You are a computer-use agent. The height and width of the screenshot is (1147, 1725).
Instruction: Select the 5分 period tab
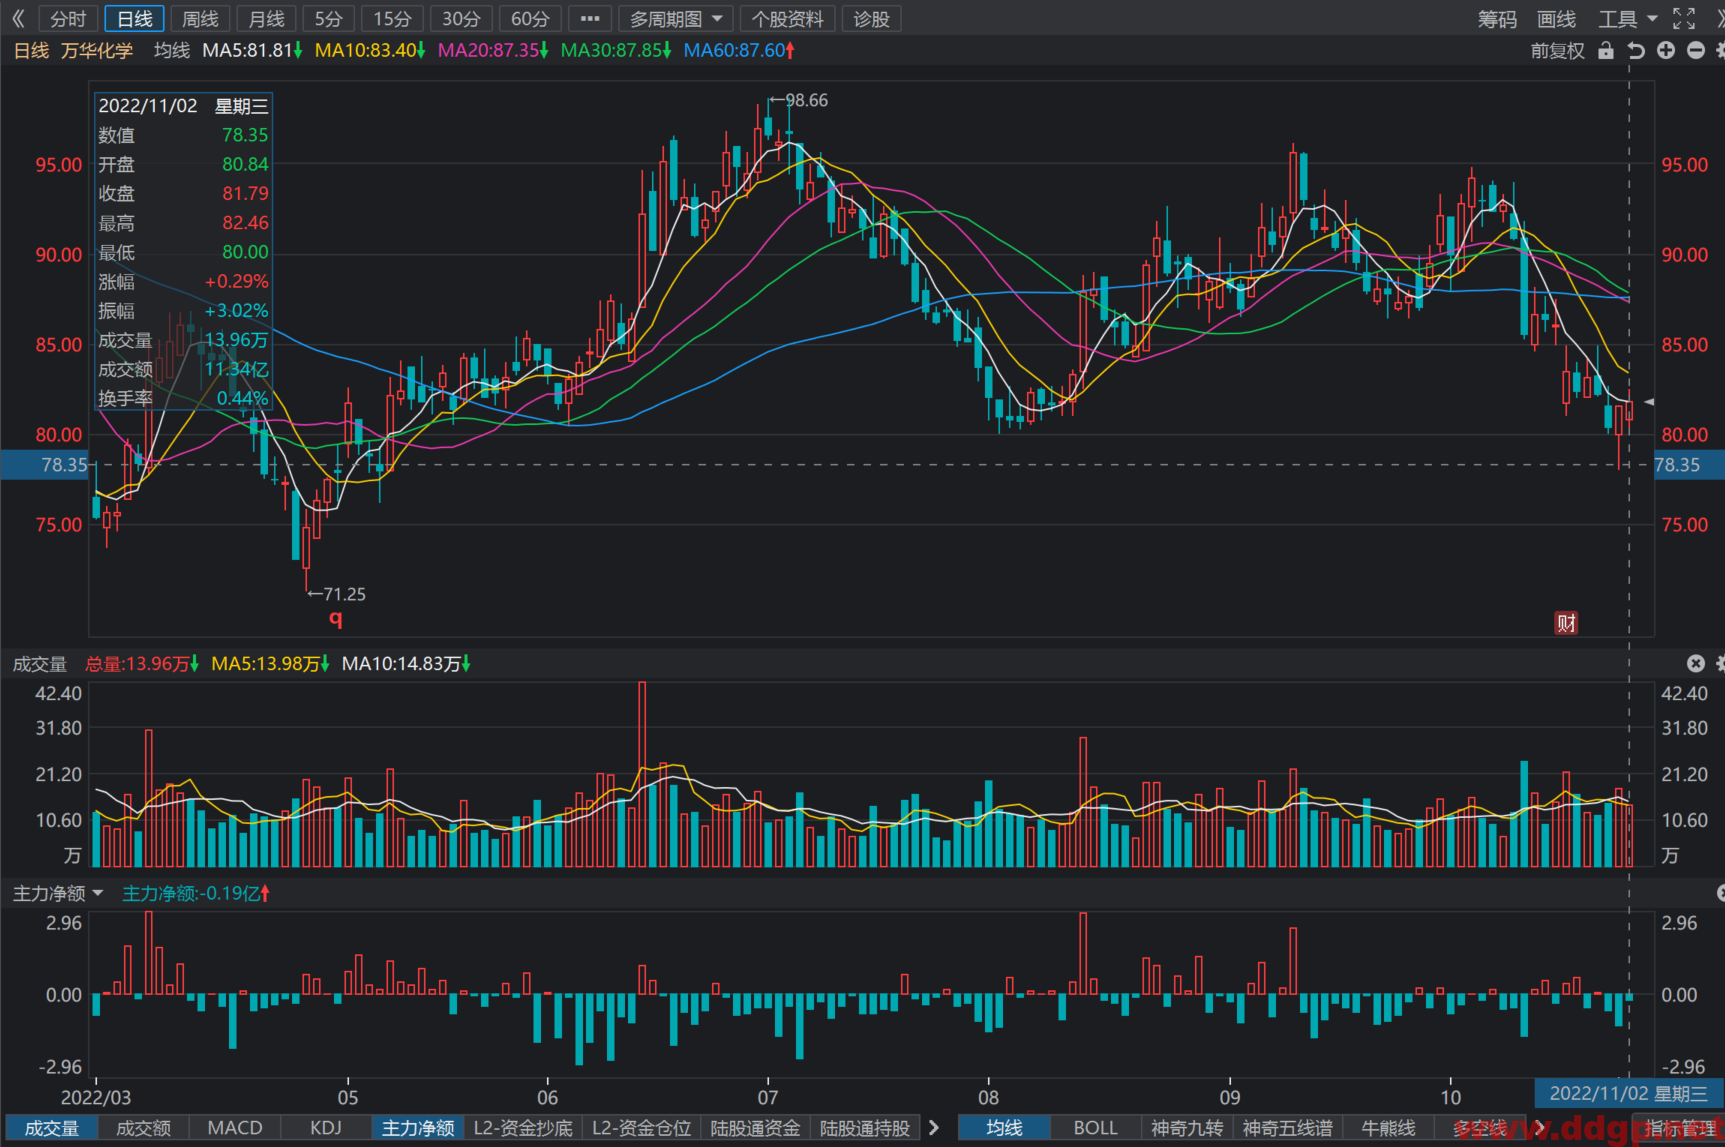coord(328,19)
